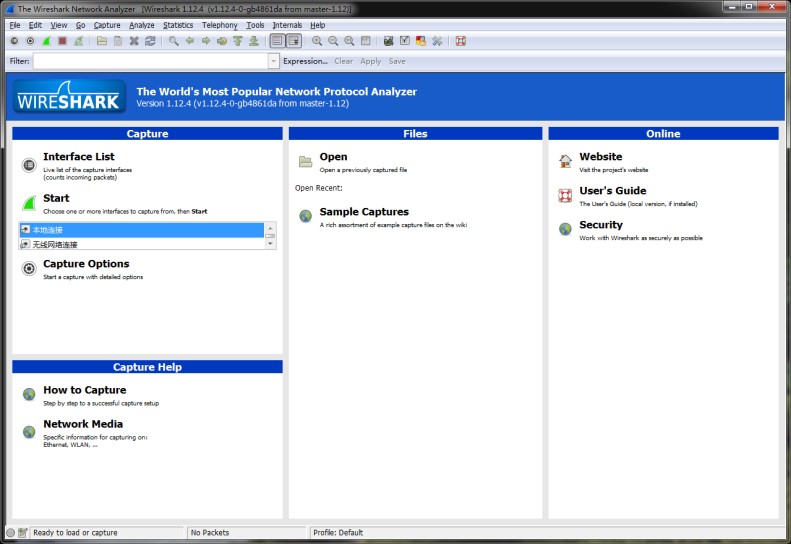The height and width of the screenshot is (544, 791).
Task: Click the resize all columns toolbar icon
Action: click(x=366, y=41)
